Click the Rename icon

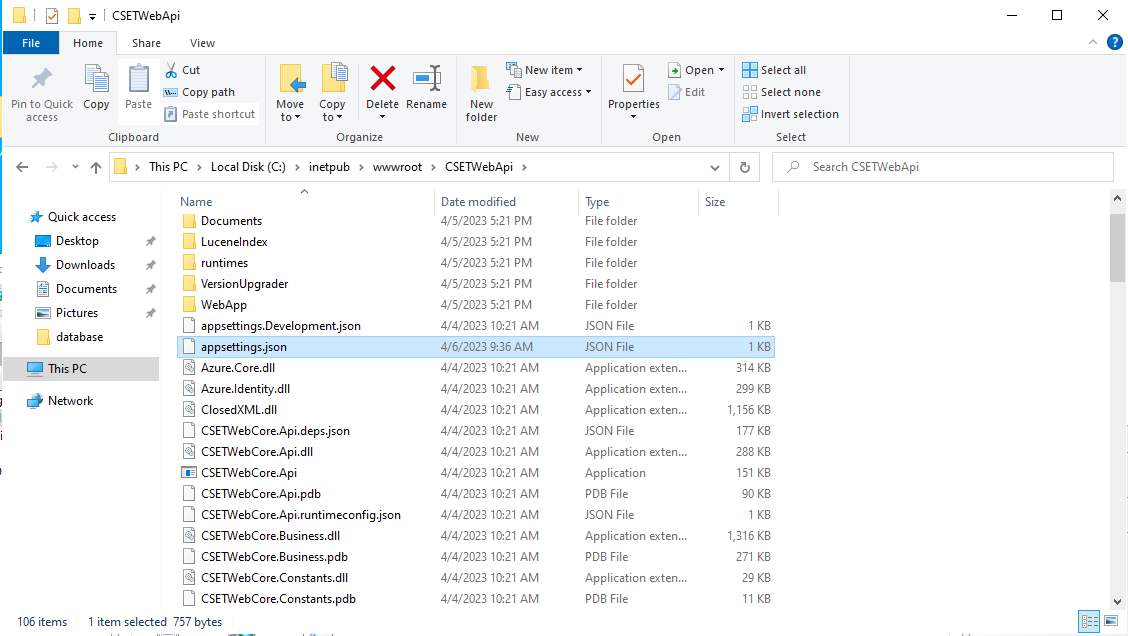(427, 78)
